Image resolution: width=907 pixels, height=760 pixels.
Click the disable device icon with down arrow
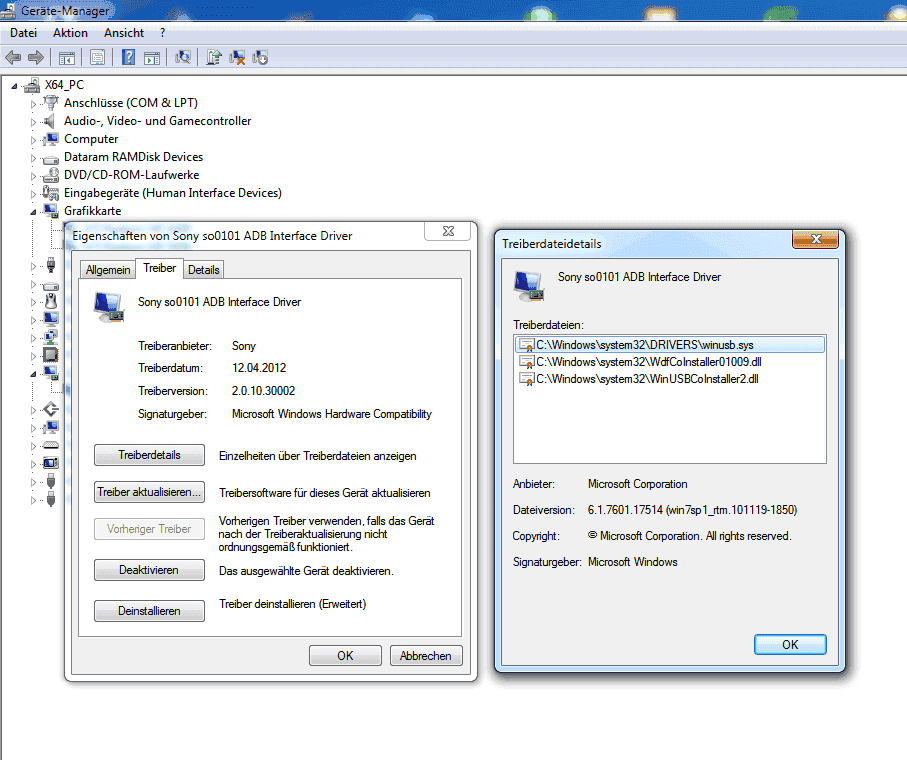click(260, 57)
